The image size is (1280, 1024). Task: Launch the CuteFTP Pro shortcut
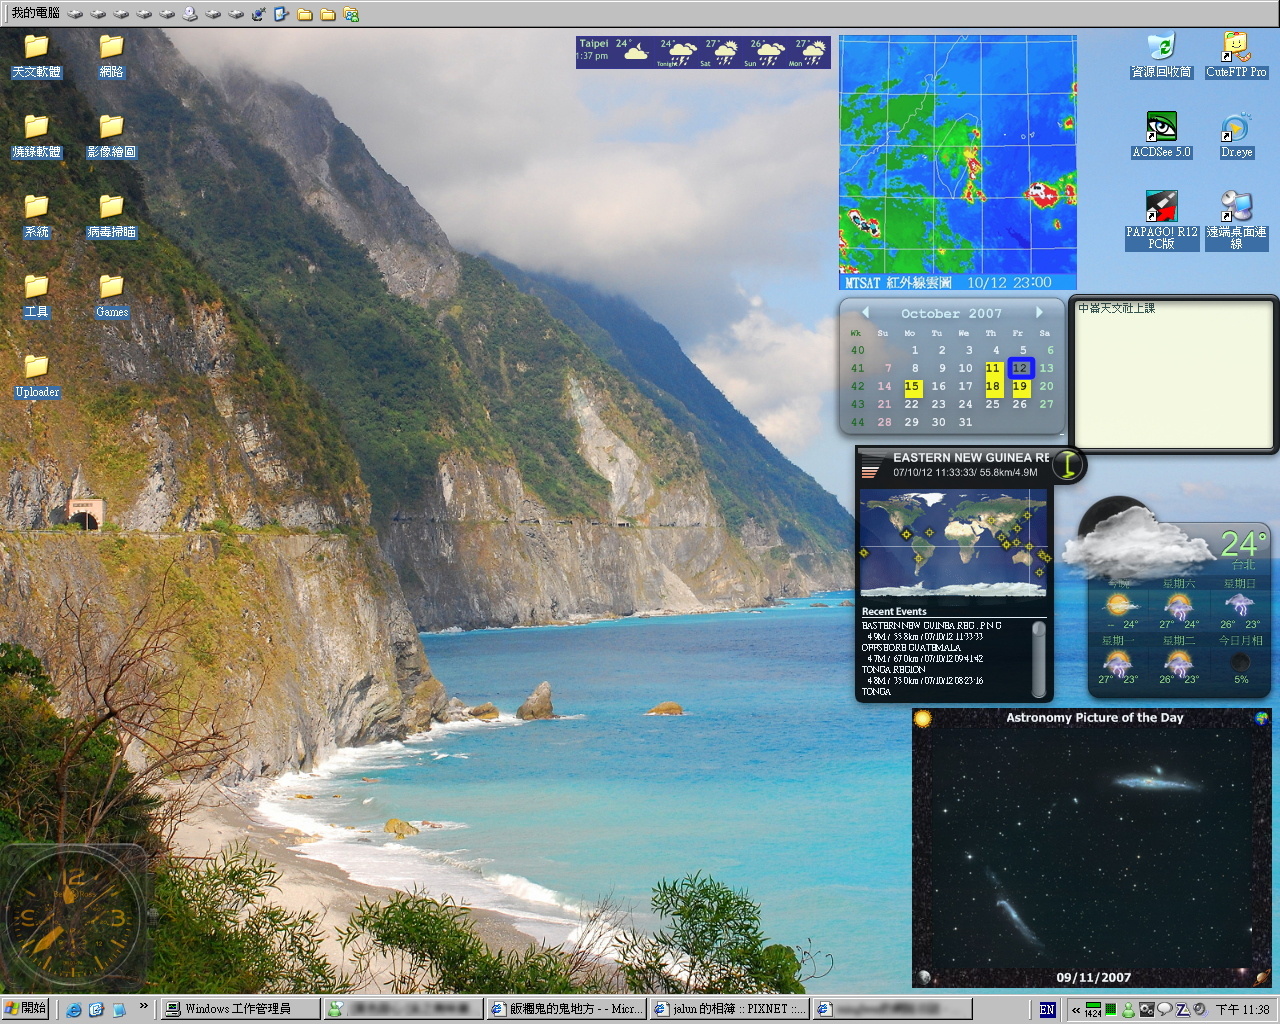point(1236,56)
